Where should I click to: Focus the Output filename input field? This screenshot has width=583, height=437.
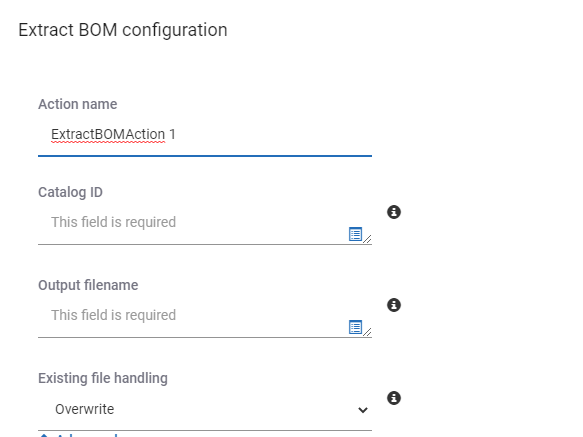pos(205,318)
